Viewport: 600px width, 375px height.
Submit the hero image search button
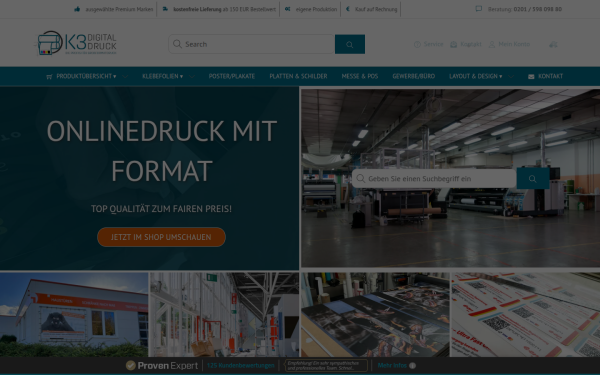[x=533, y=178]
